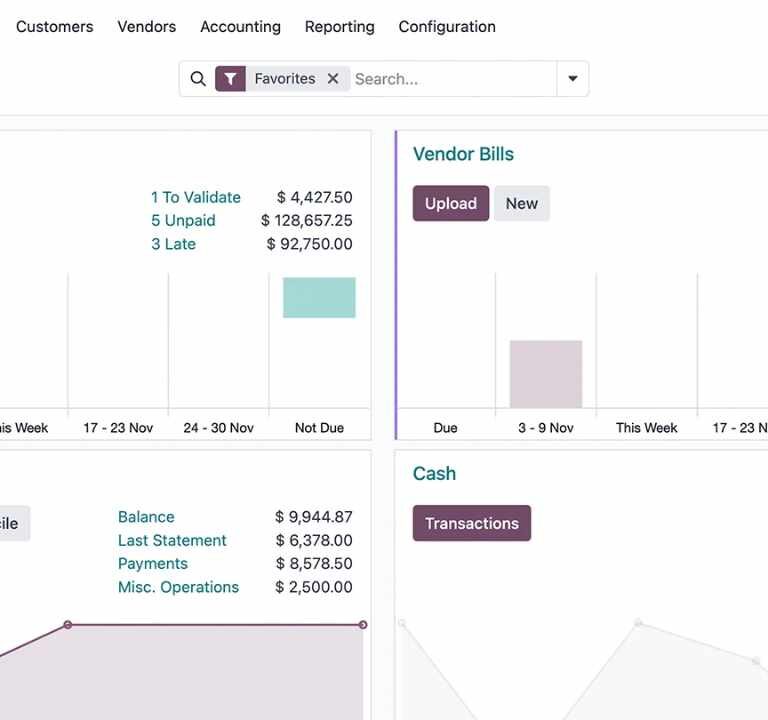
Task: Type in the Search input field
Action: pyautogui.click(x=450, y=79)
